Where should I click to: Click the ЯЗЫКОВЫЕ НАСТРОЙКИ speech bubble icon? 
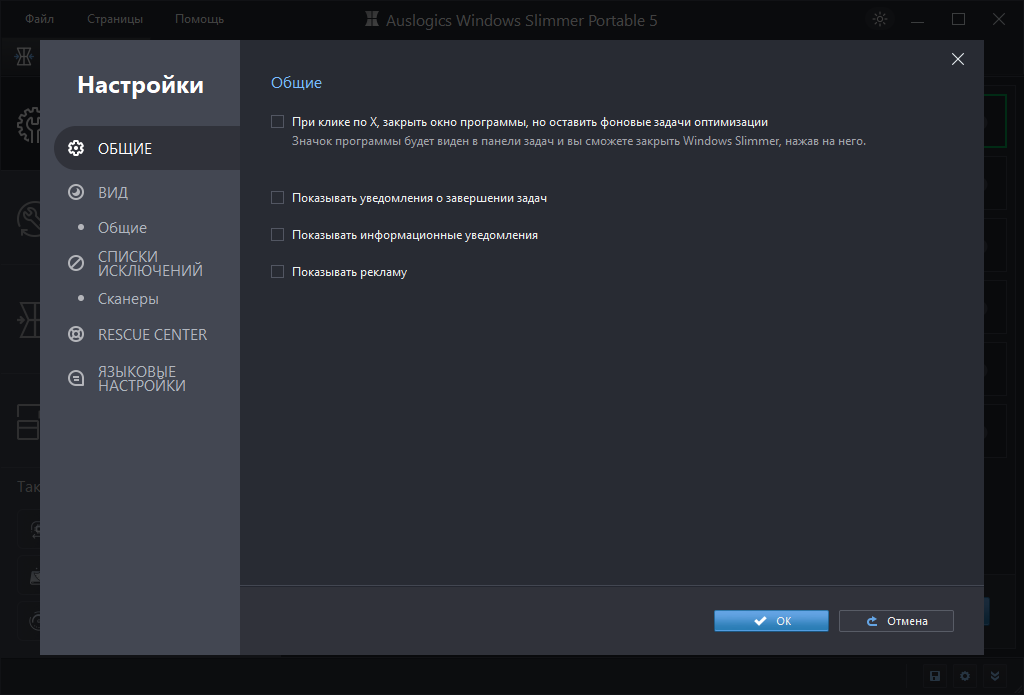(75, 378)
